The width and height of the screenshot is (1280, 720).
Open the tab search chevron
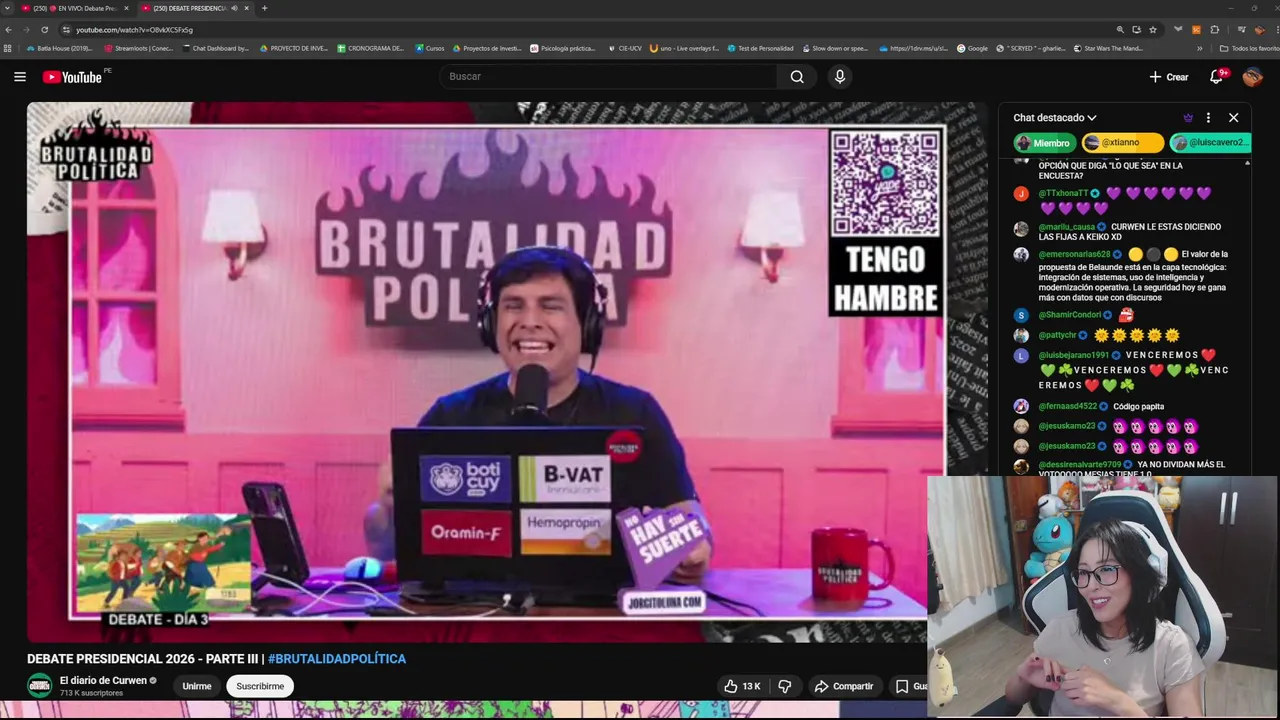8,8
